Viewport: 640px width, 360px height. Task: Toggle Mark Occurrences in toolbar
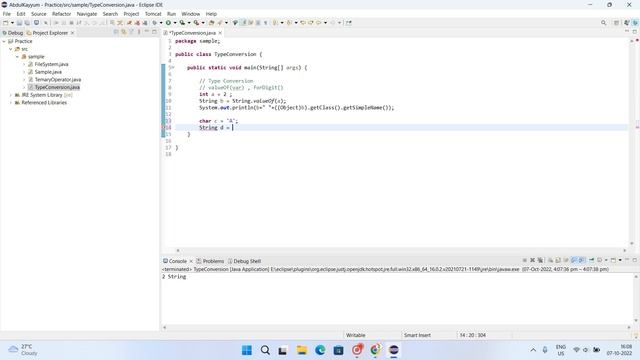pyautogui.click(x=244, y=23)
